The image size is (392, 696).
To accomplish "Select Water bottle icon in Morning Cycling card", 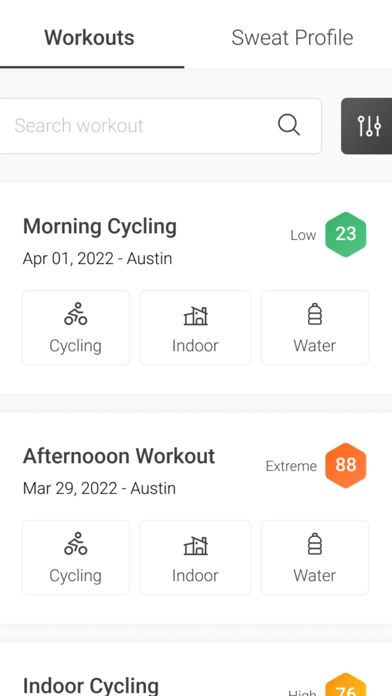I will point(315,314).
